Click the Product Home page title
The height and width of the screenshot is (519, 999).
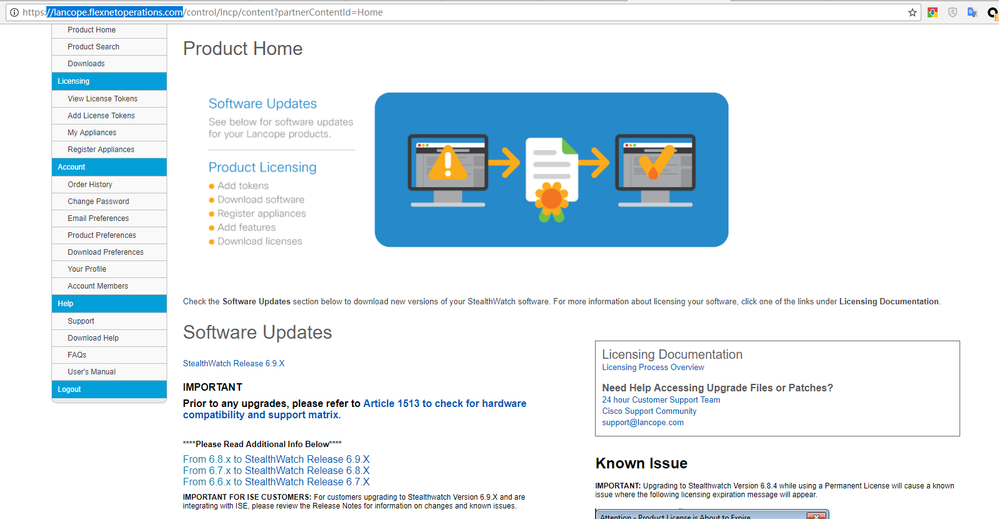tap(243, 49)
